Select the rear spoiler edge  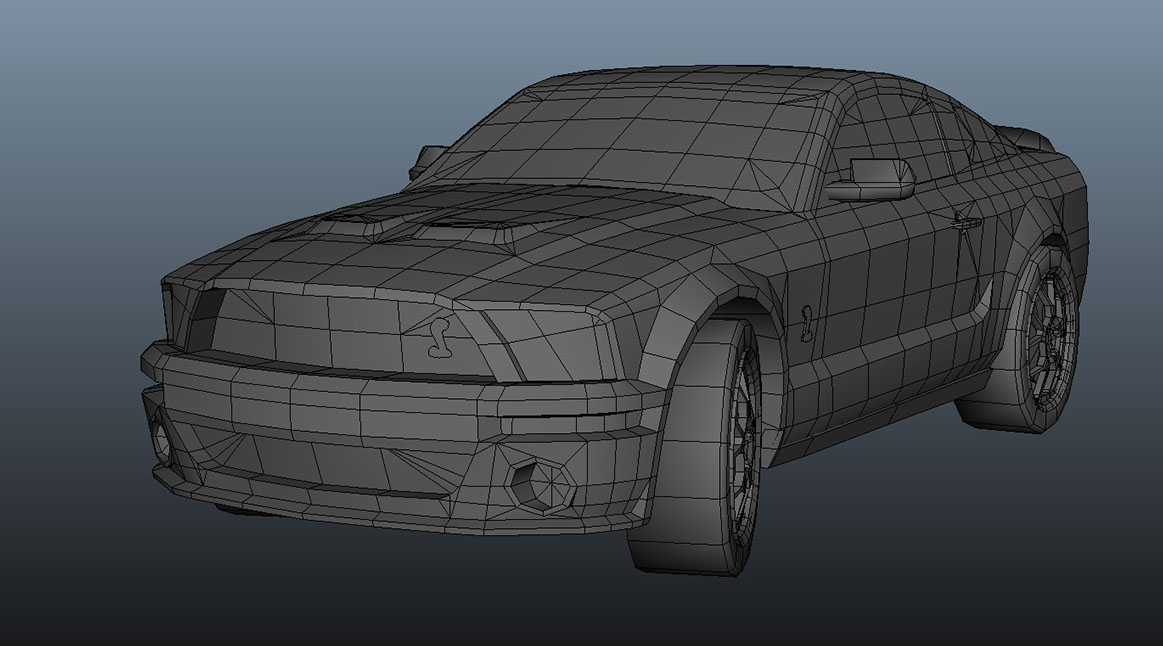pyautogui.click(x=1025, y=136)
